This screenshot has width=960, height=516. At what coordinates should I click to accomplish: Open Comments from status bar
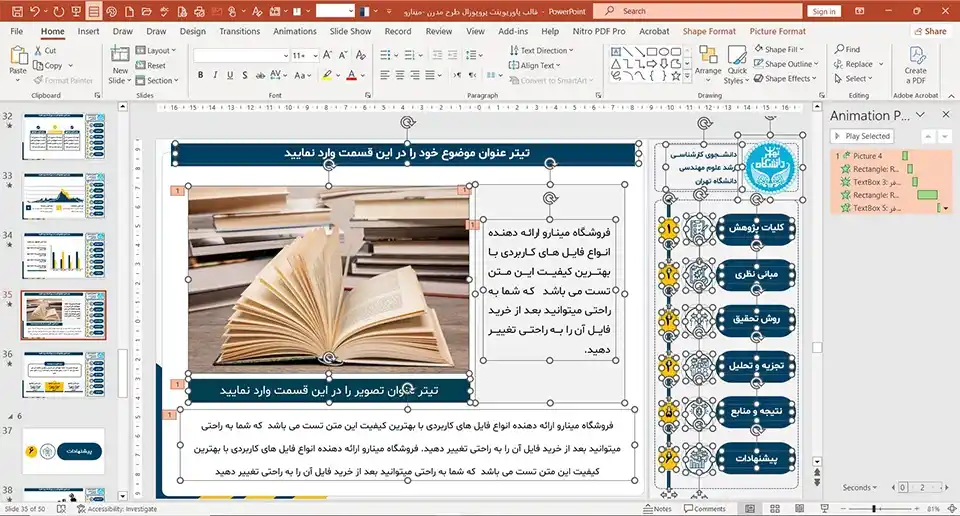705,509
